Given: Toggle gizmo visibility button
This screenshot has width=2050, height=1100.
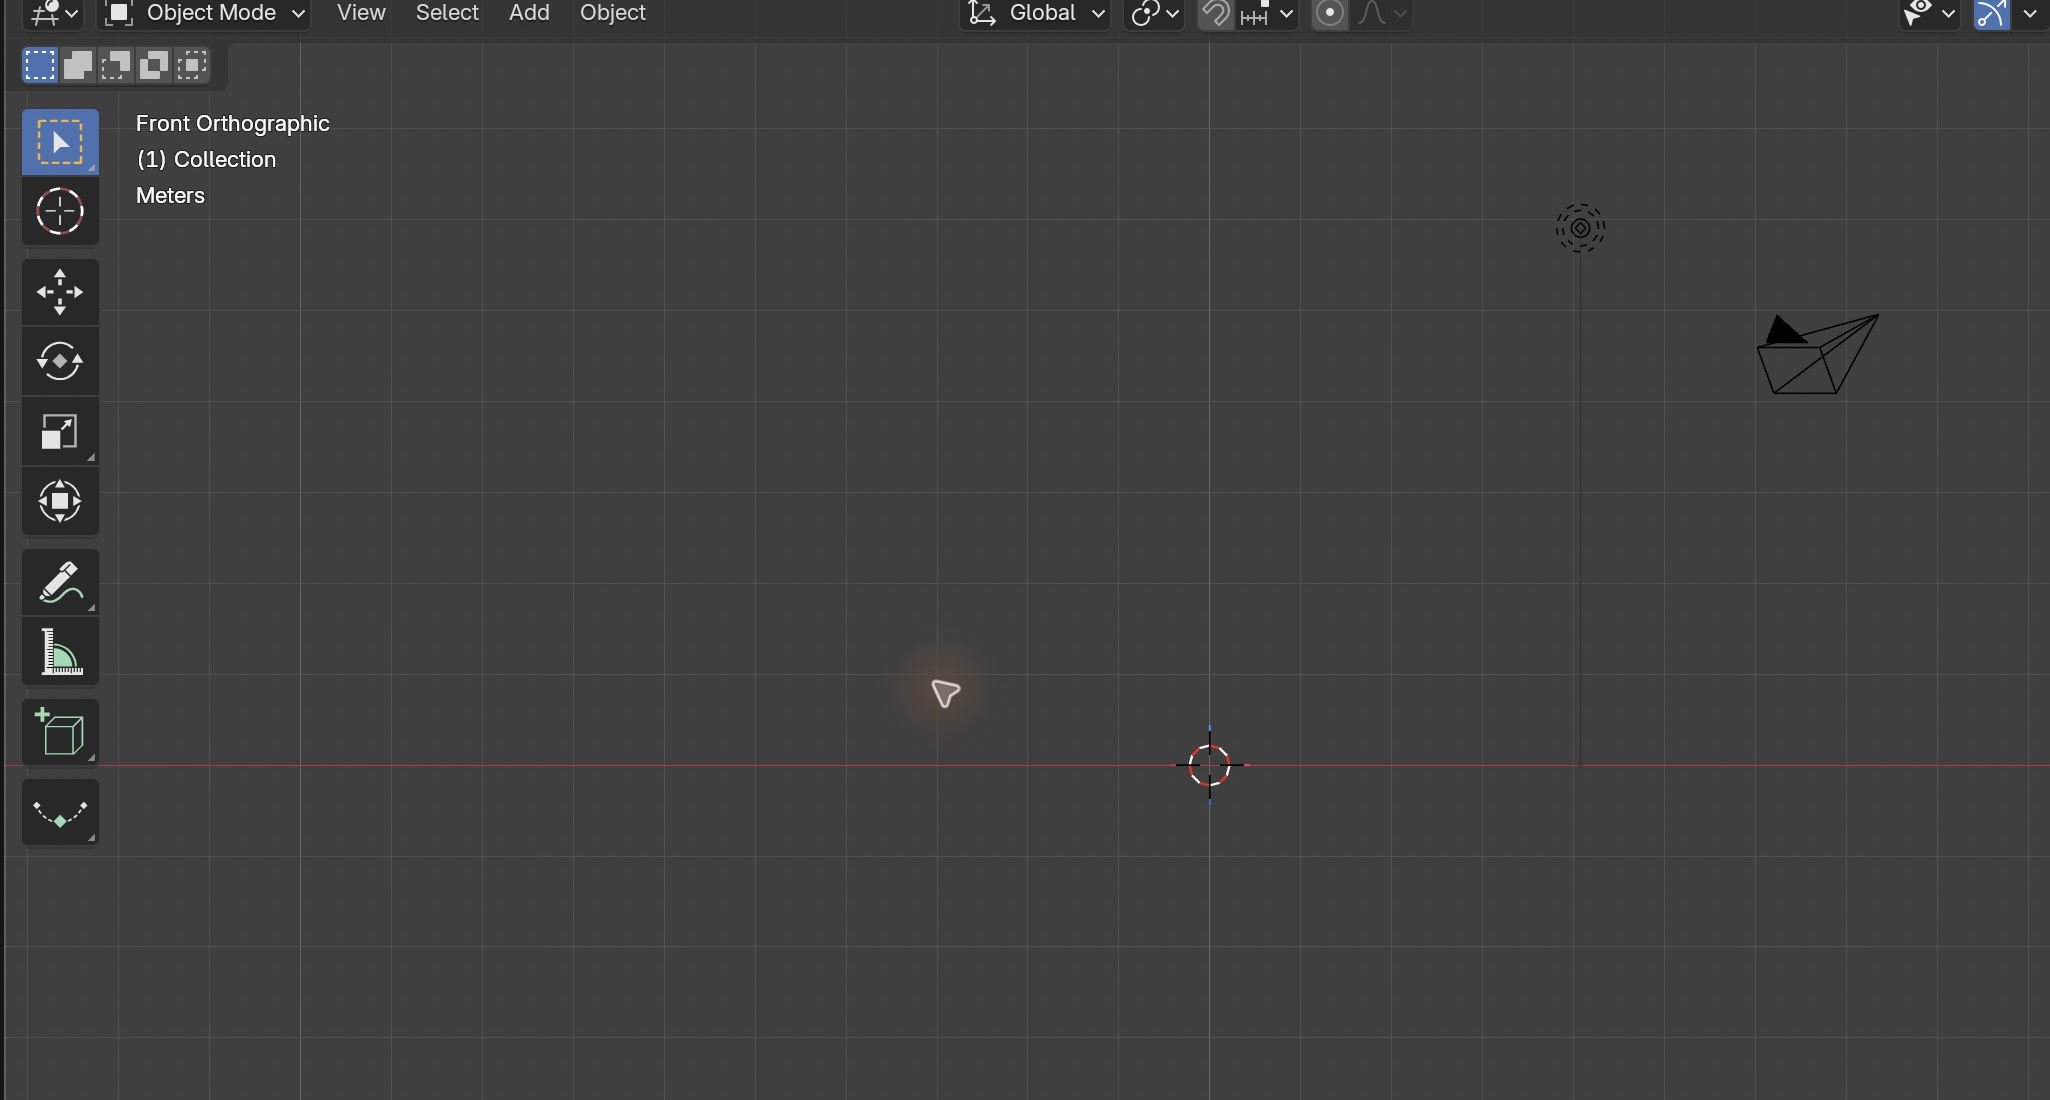Looking at the screenshot, I should (1992, 14).
